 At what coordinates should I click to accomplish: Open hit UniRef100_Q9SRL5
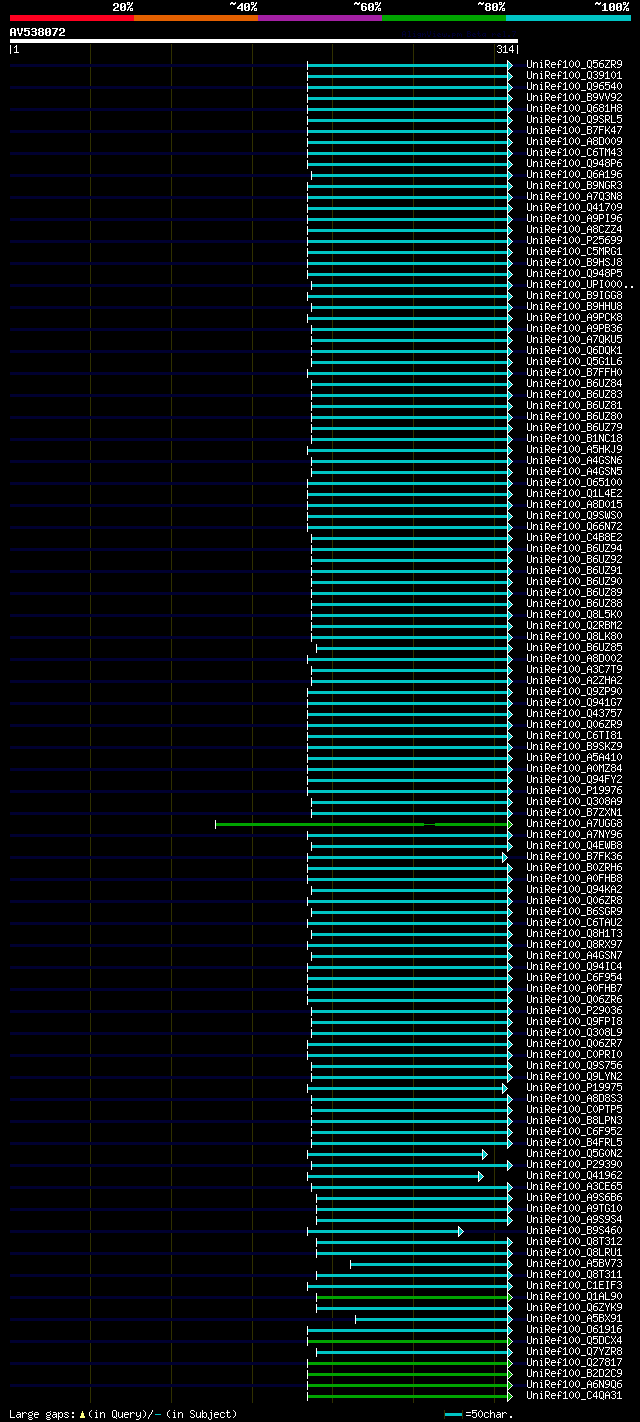[x=574, y=119]
